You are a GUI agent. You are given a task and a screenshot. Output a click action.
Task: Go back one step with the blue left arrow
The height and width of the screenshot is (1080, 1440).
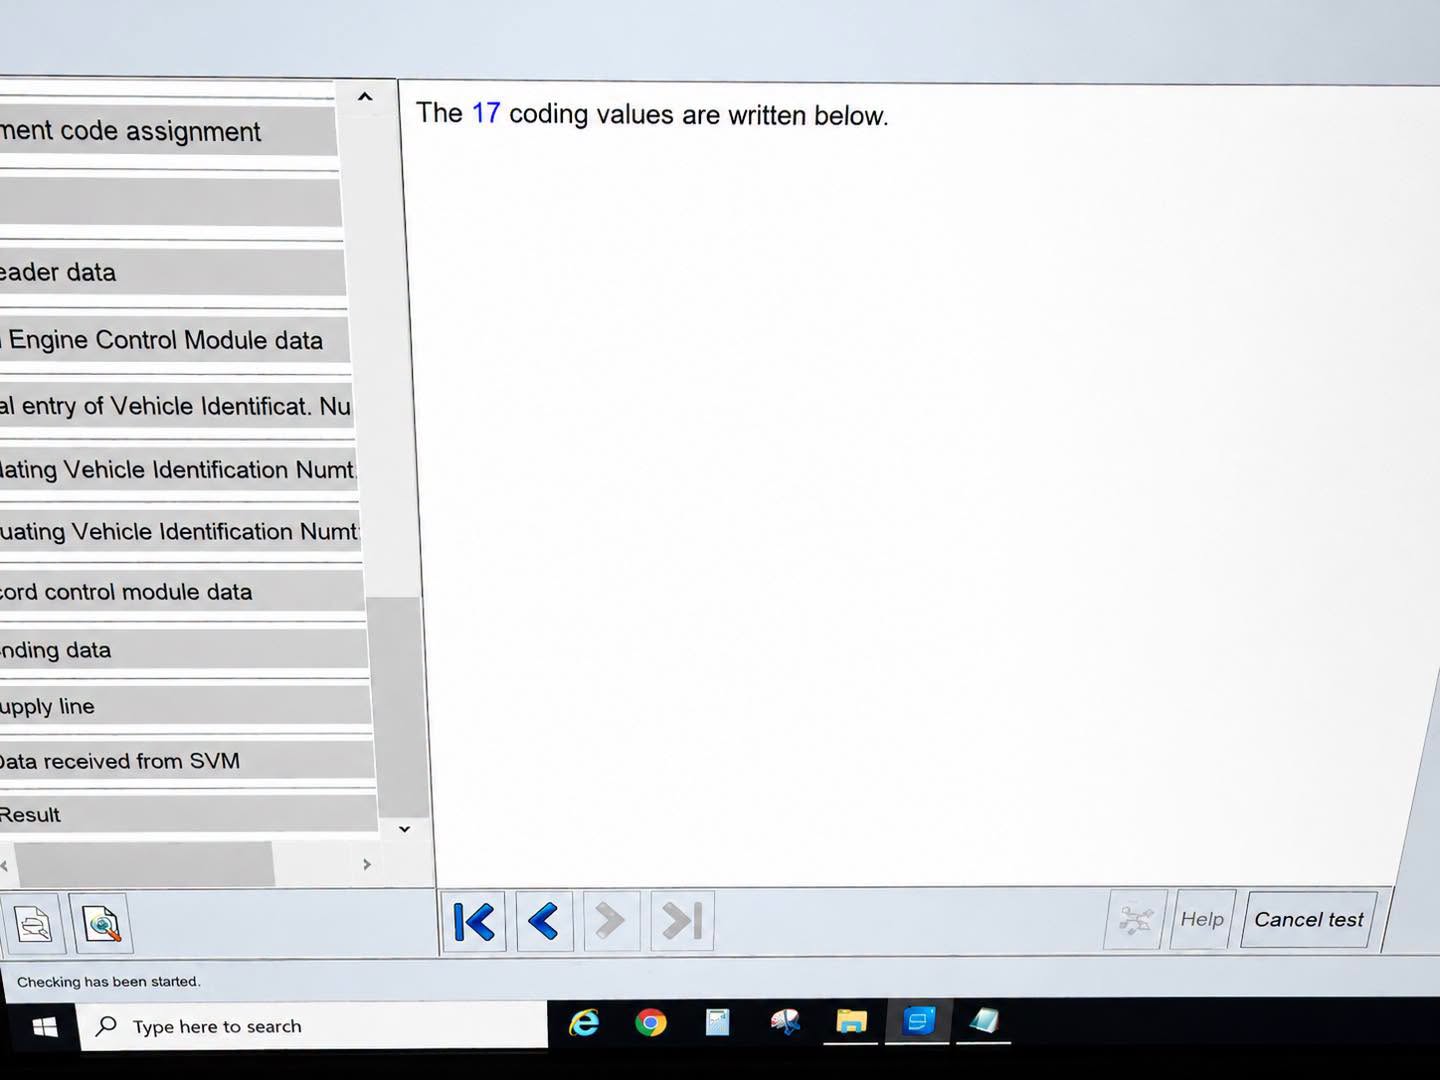coord(543,921)
